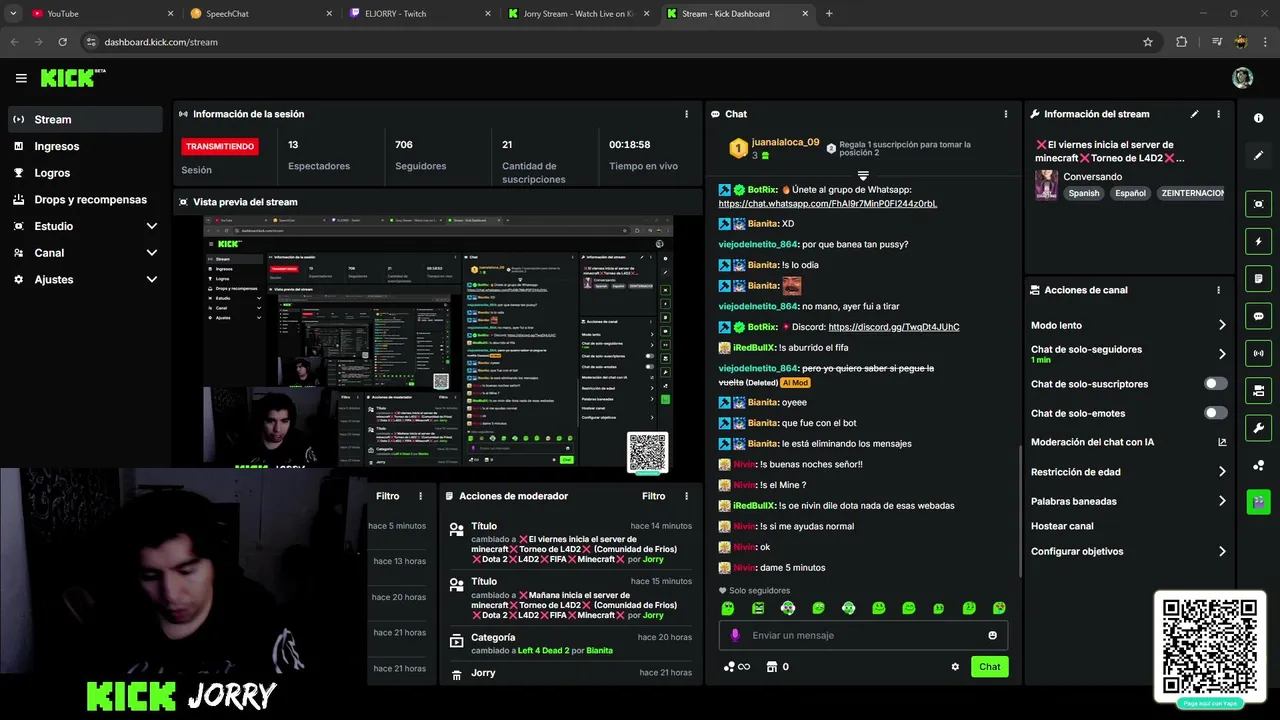Click the chat panel scrollbar
Viewport: 1280px width, 720px height.
point(1019,510)
